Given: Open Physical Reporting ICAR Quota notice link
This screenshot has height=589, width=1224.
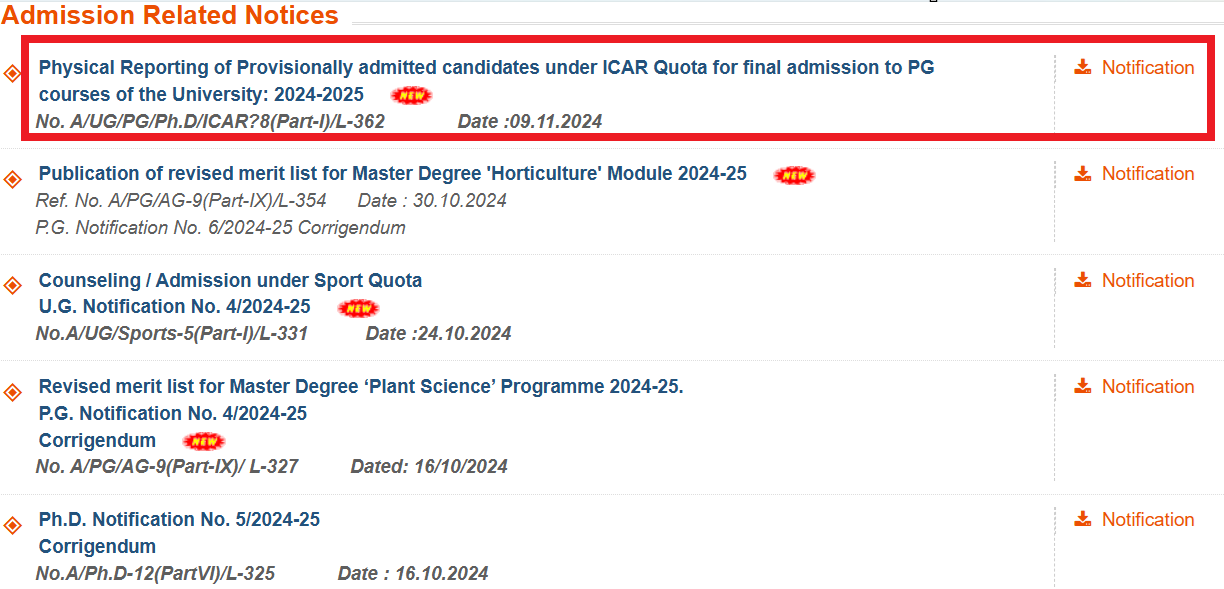Looking at the screenshot, I should pyautogui.click(x=486, y=68).
